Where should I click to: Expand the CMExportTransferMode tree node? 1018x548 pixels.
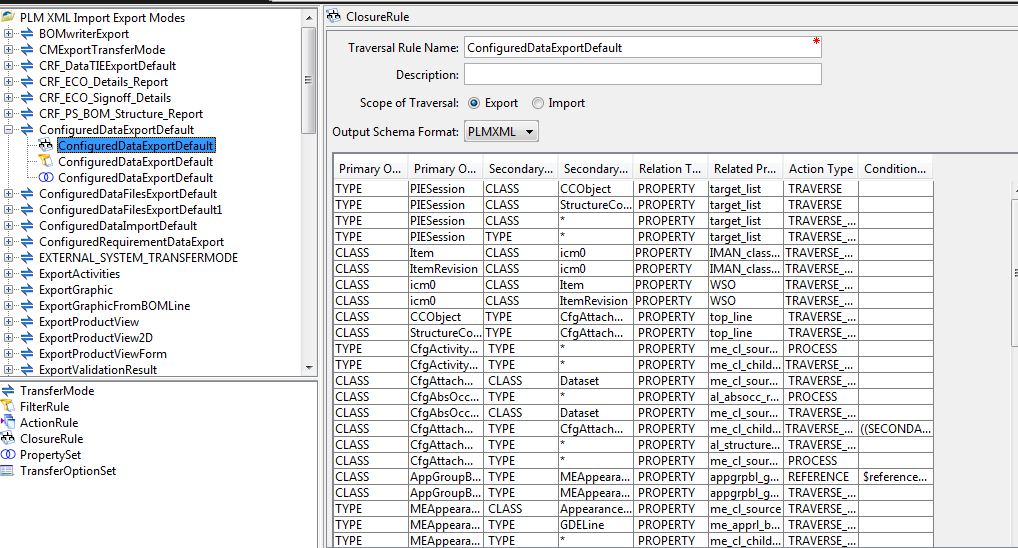click(8, 50)
